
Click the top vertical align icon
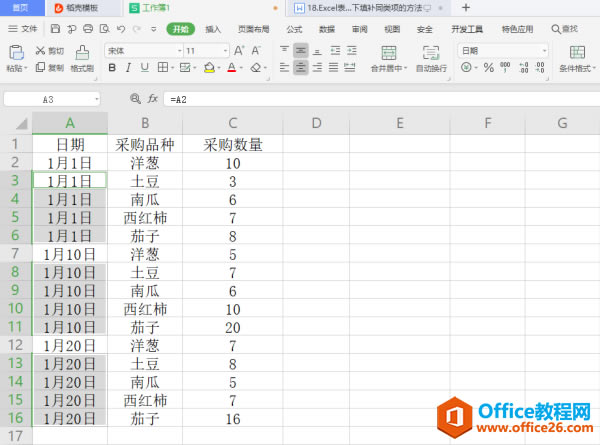(x=284, y=50)
